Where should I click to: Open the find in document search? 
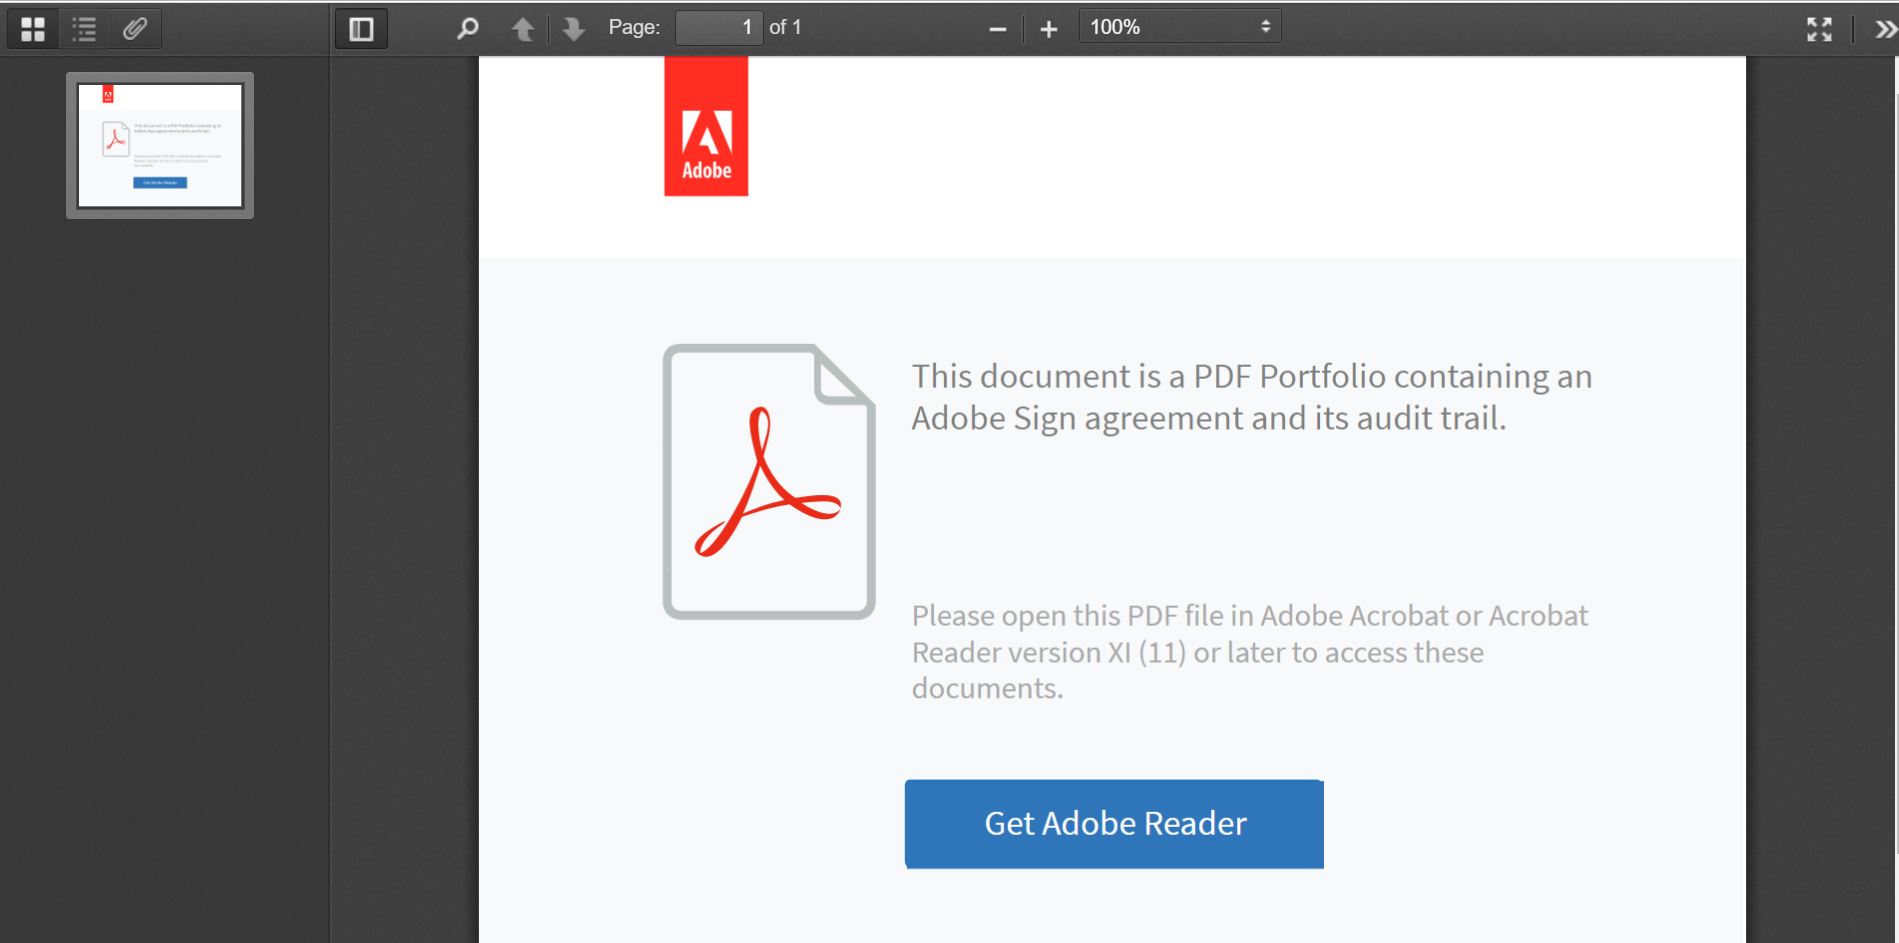pos(466,28)
